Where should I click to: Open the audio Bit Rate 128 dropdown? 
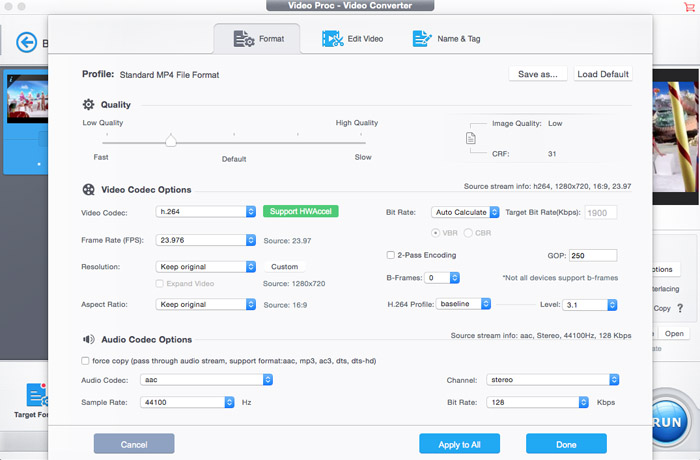(538, 402)
